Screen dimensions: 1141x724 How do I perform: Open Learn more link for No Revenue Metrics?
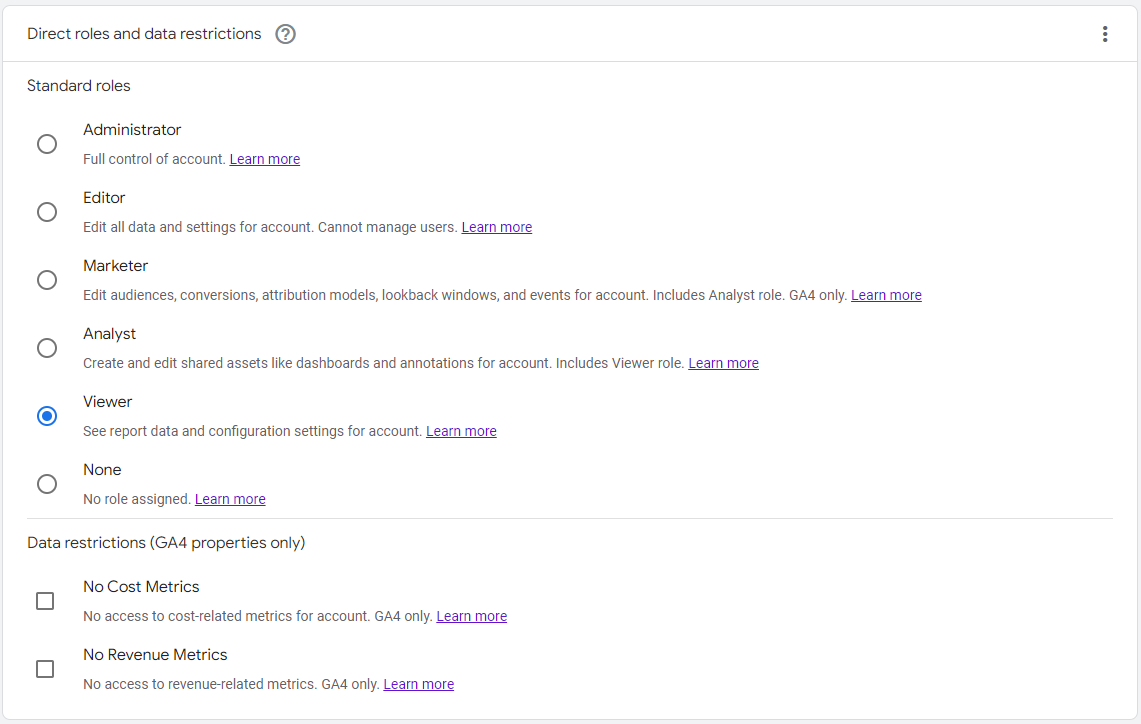(x=418, y=684)
